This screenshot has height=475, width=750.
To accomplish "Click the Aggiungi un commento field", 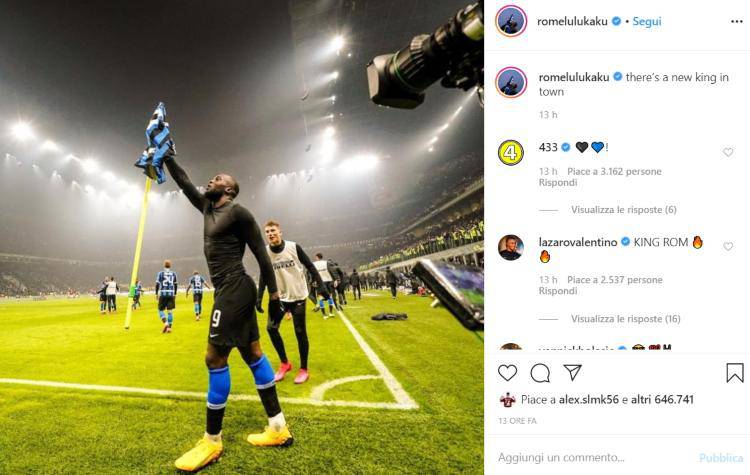I will coord(593,458).
